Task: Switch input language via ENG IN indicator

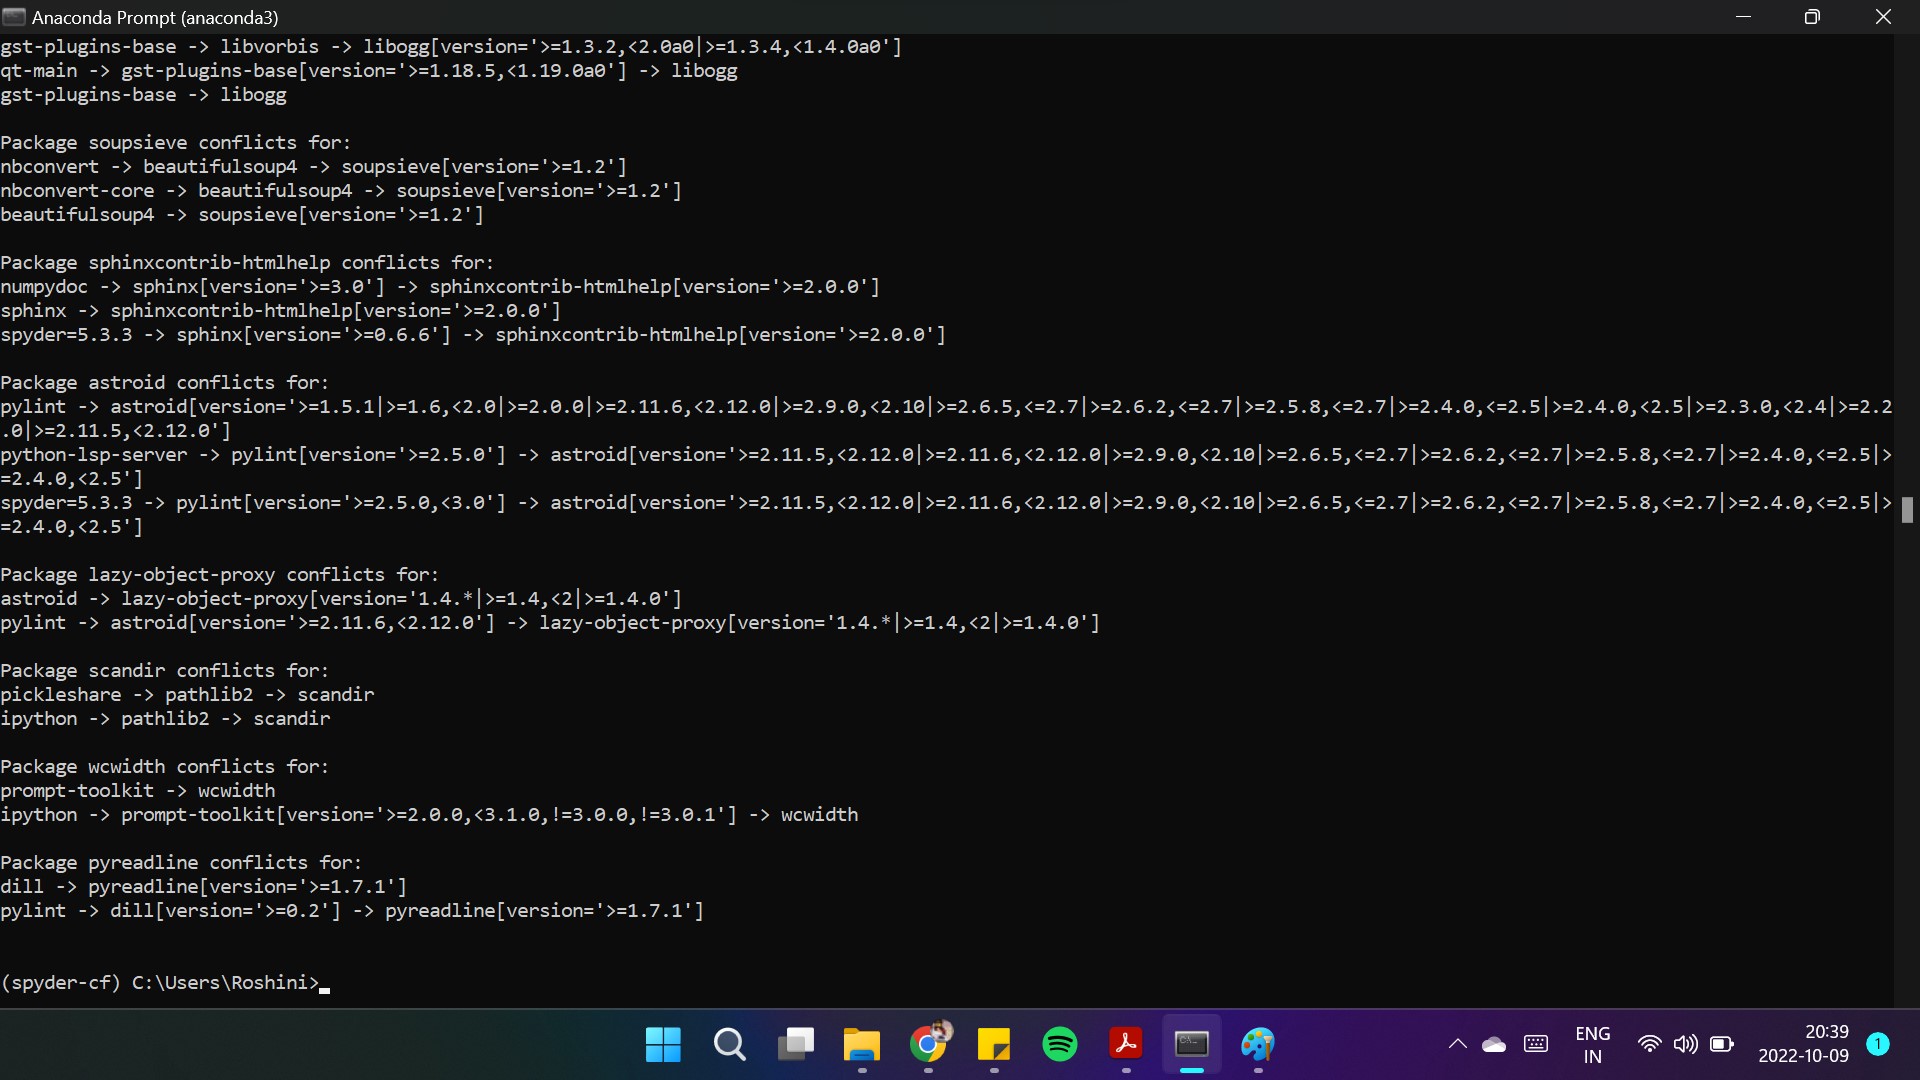Action: click(x=1593, y=1044)
